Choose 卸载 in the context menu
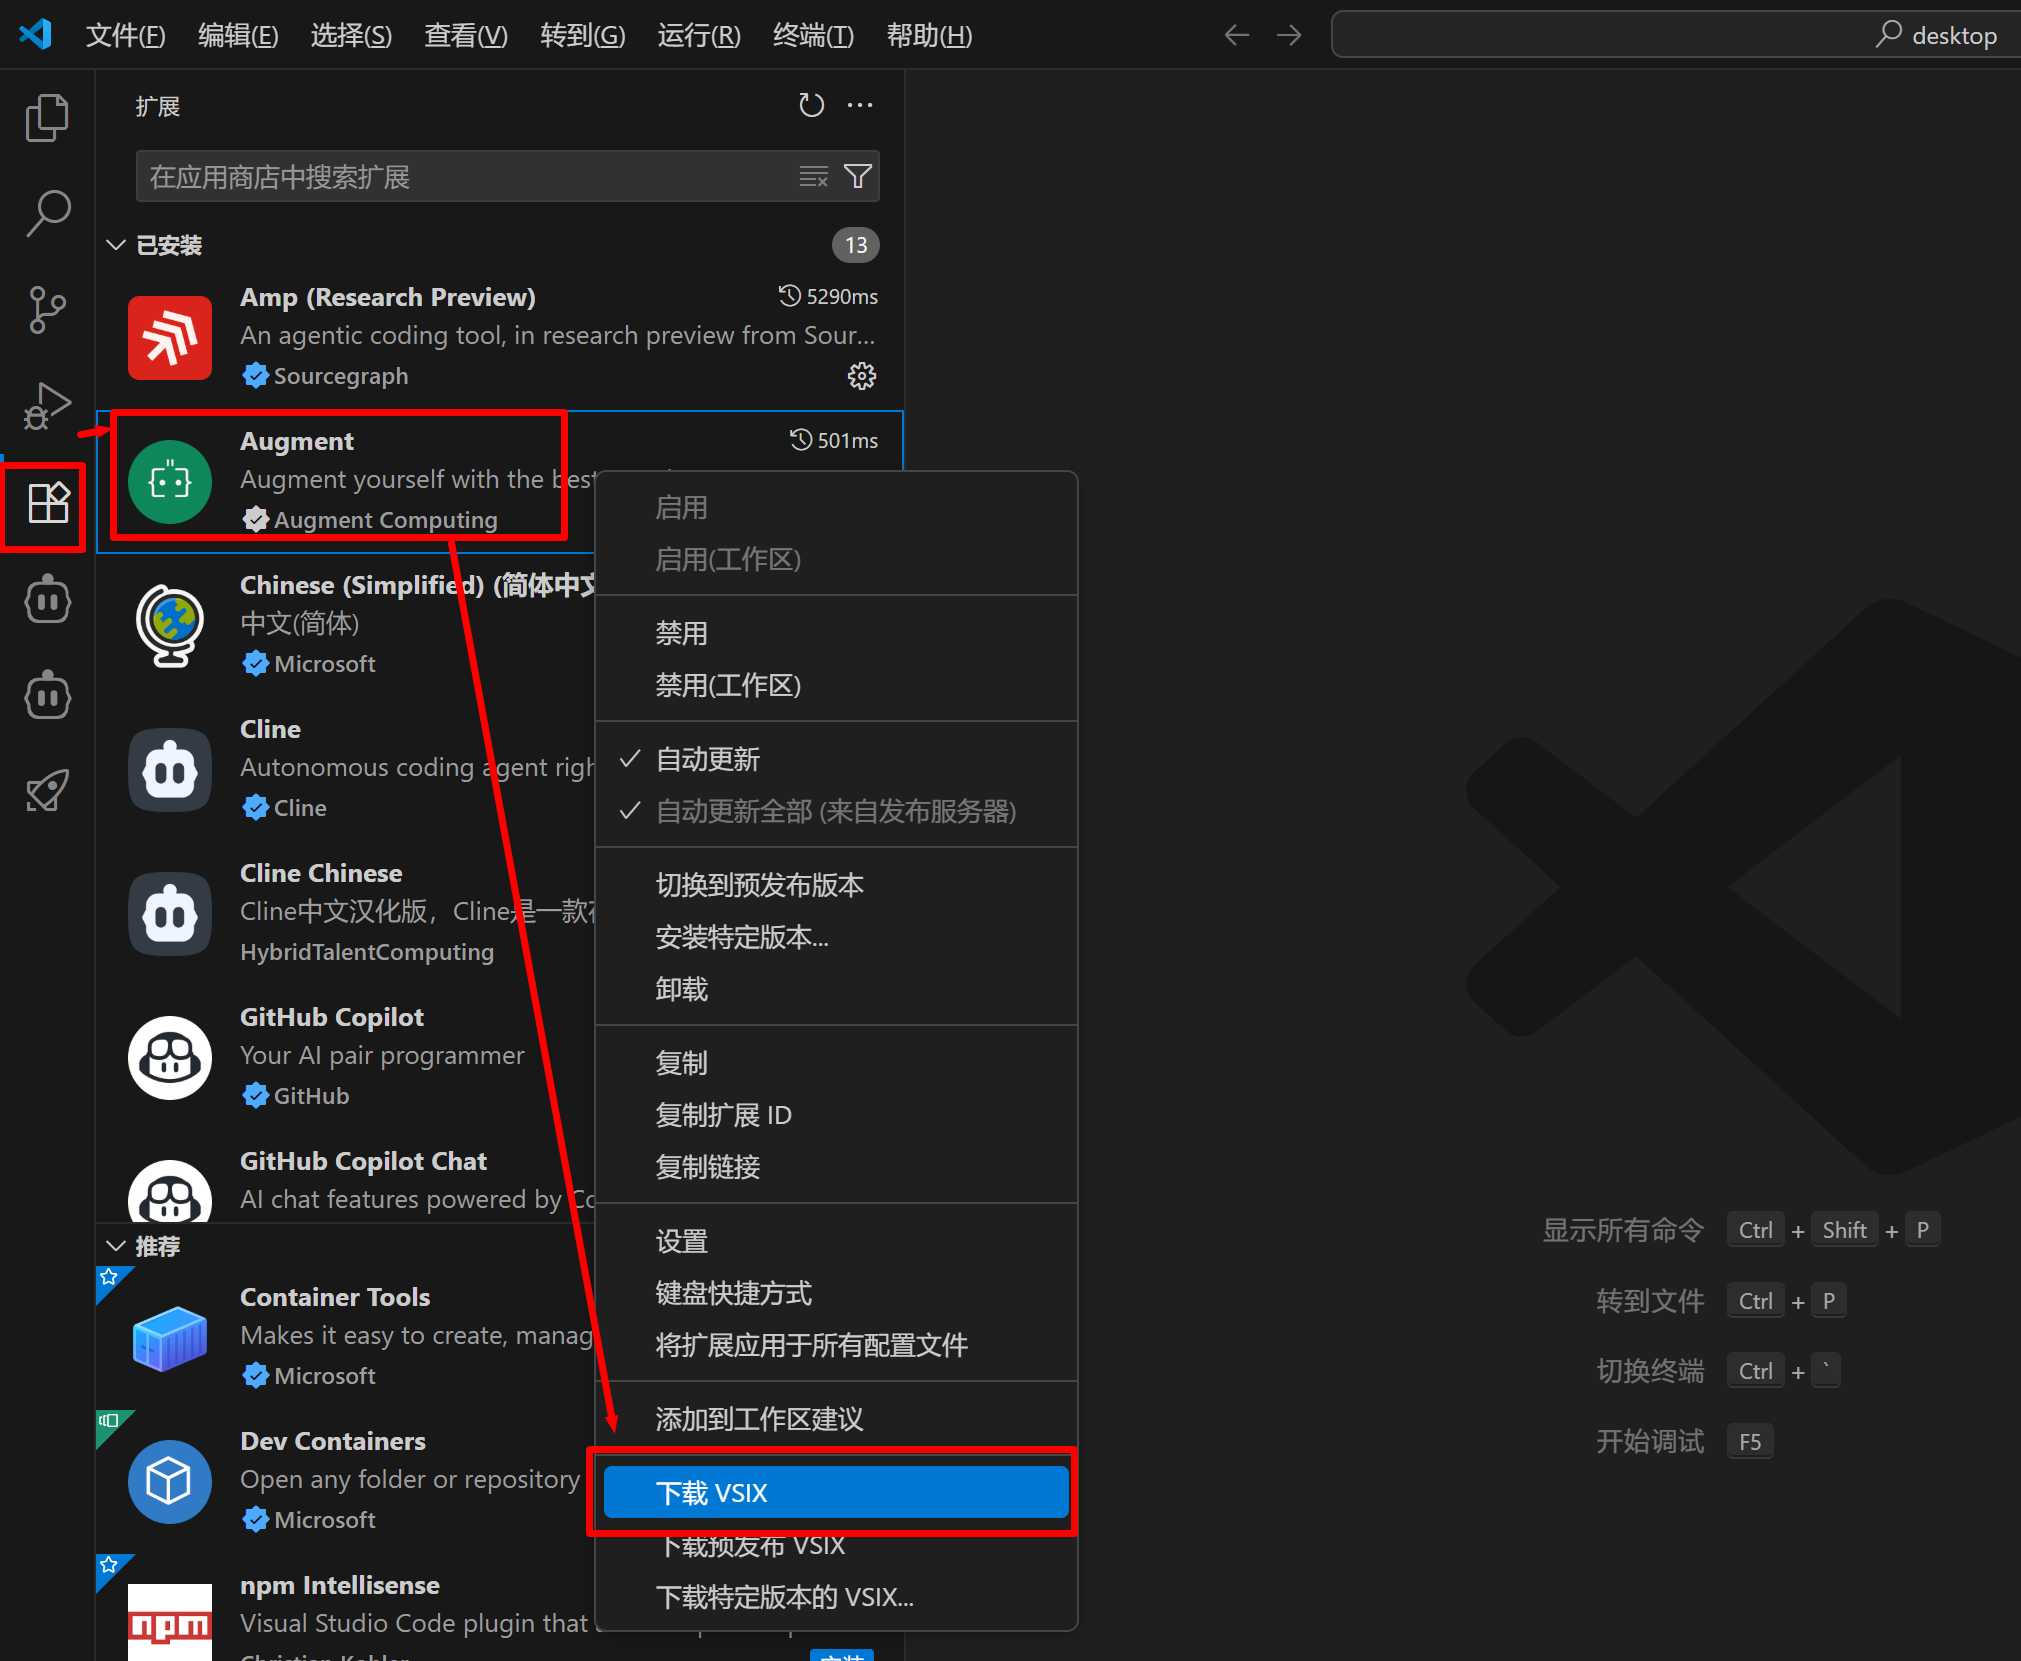This screenshot has width=2021, height=1661. pos(682,989)
